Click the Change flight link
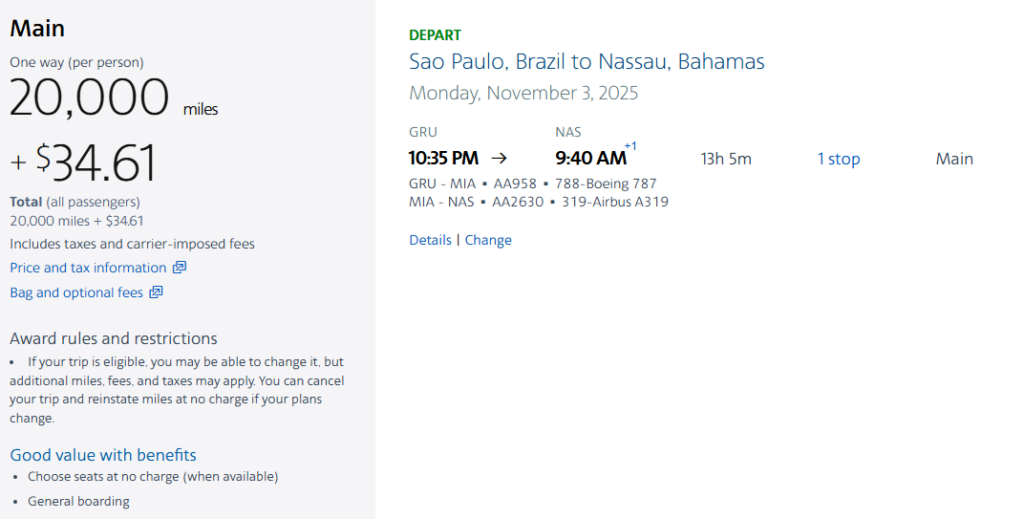1024x519 pixels. pyautogui.click(x=488, y=240)
